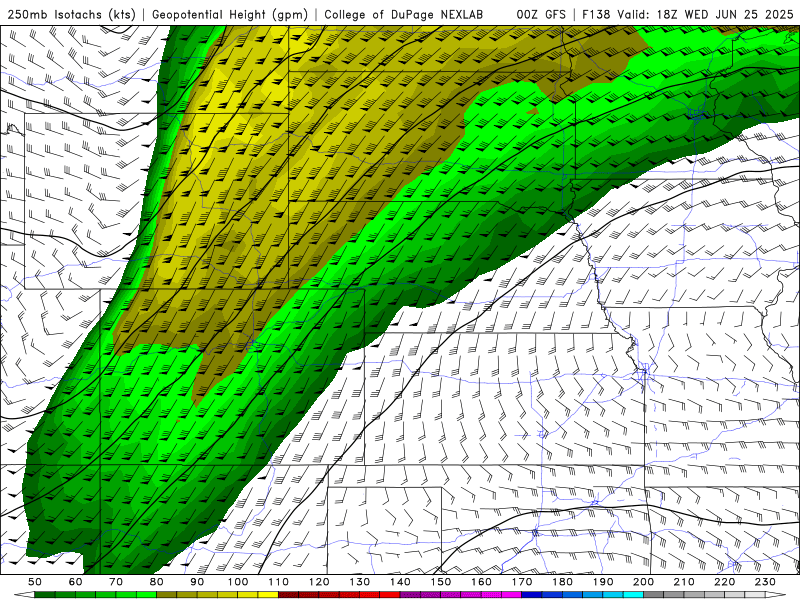
Task: Click the 170 label on the color bar
Action: coord(522,582)
